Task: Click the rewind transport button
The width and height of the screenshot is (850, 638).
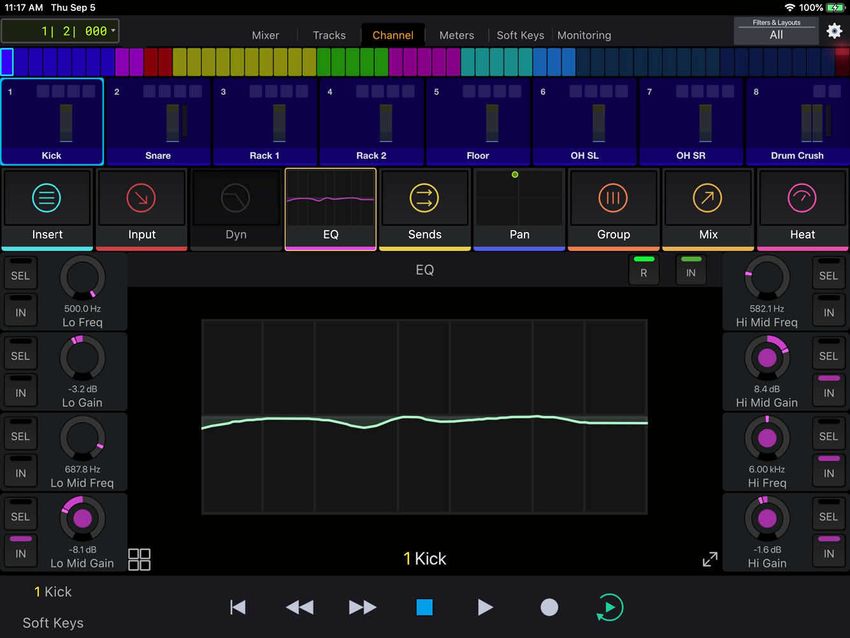Action: [300, 607]
